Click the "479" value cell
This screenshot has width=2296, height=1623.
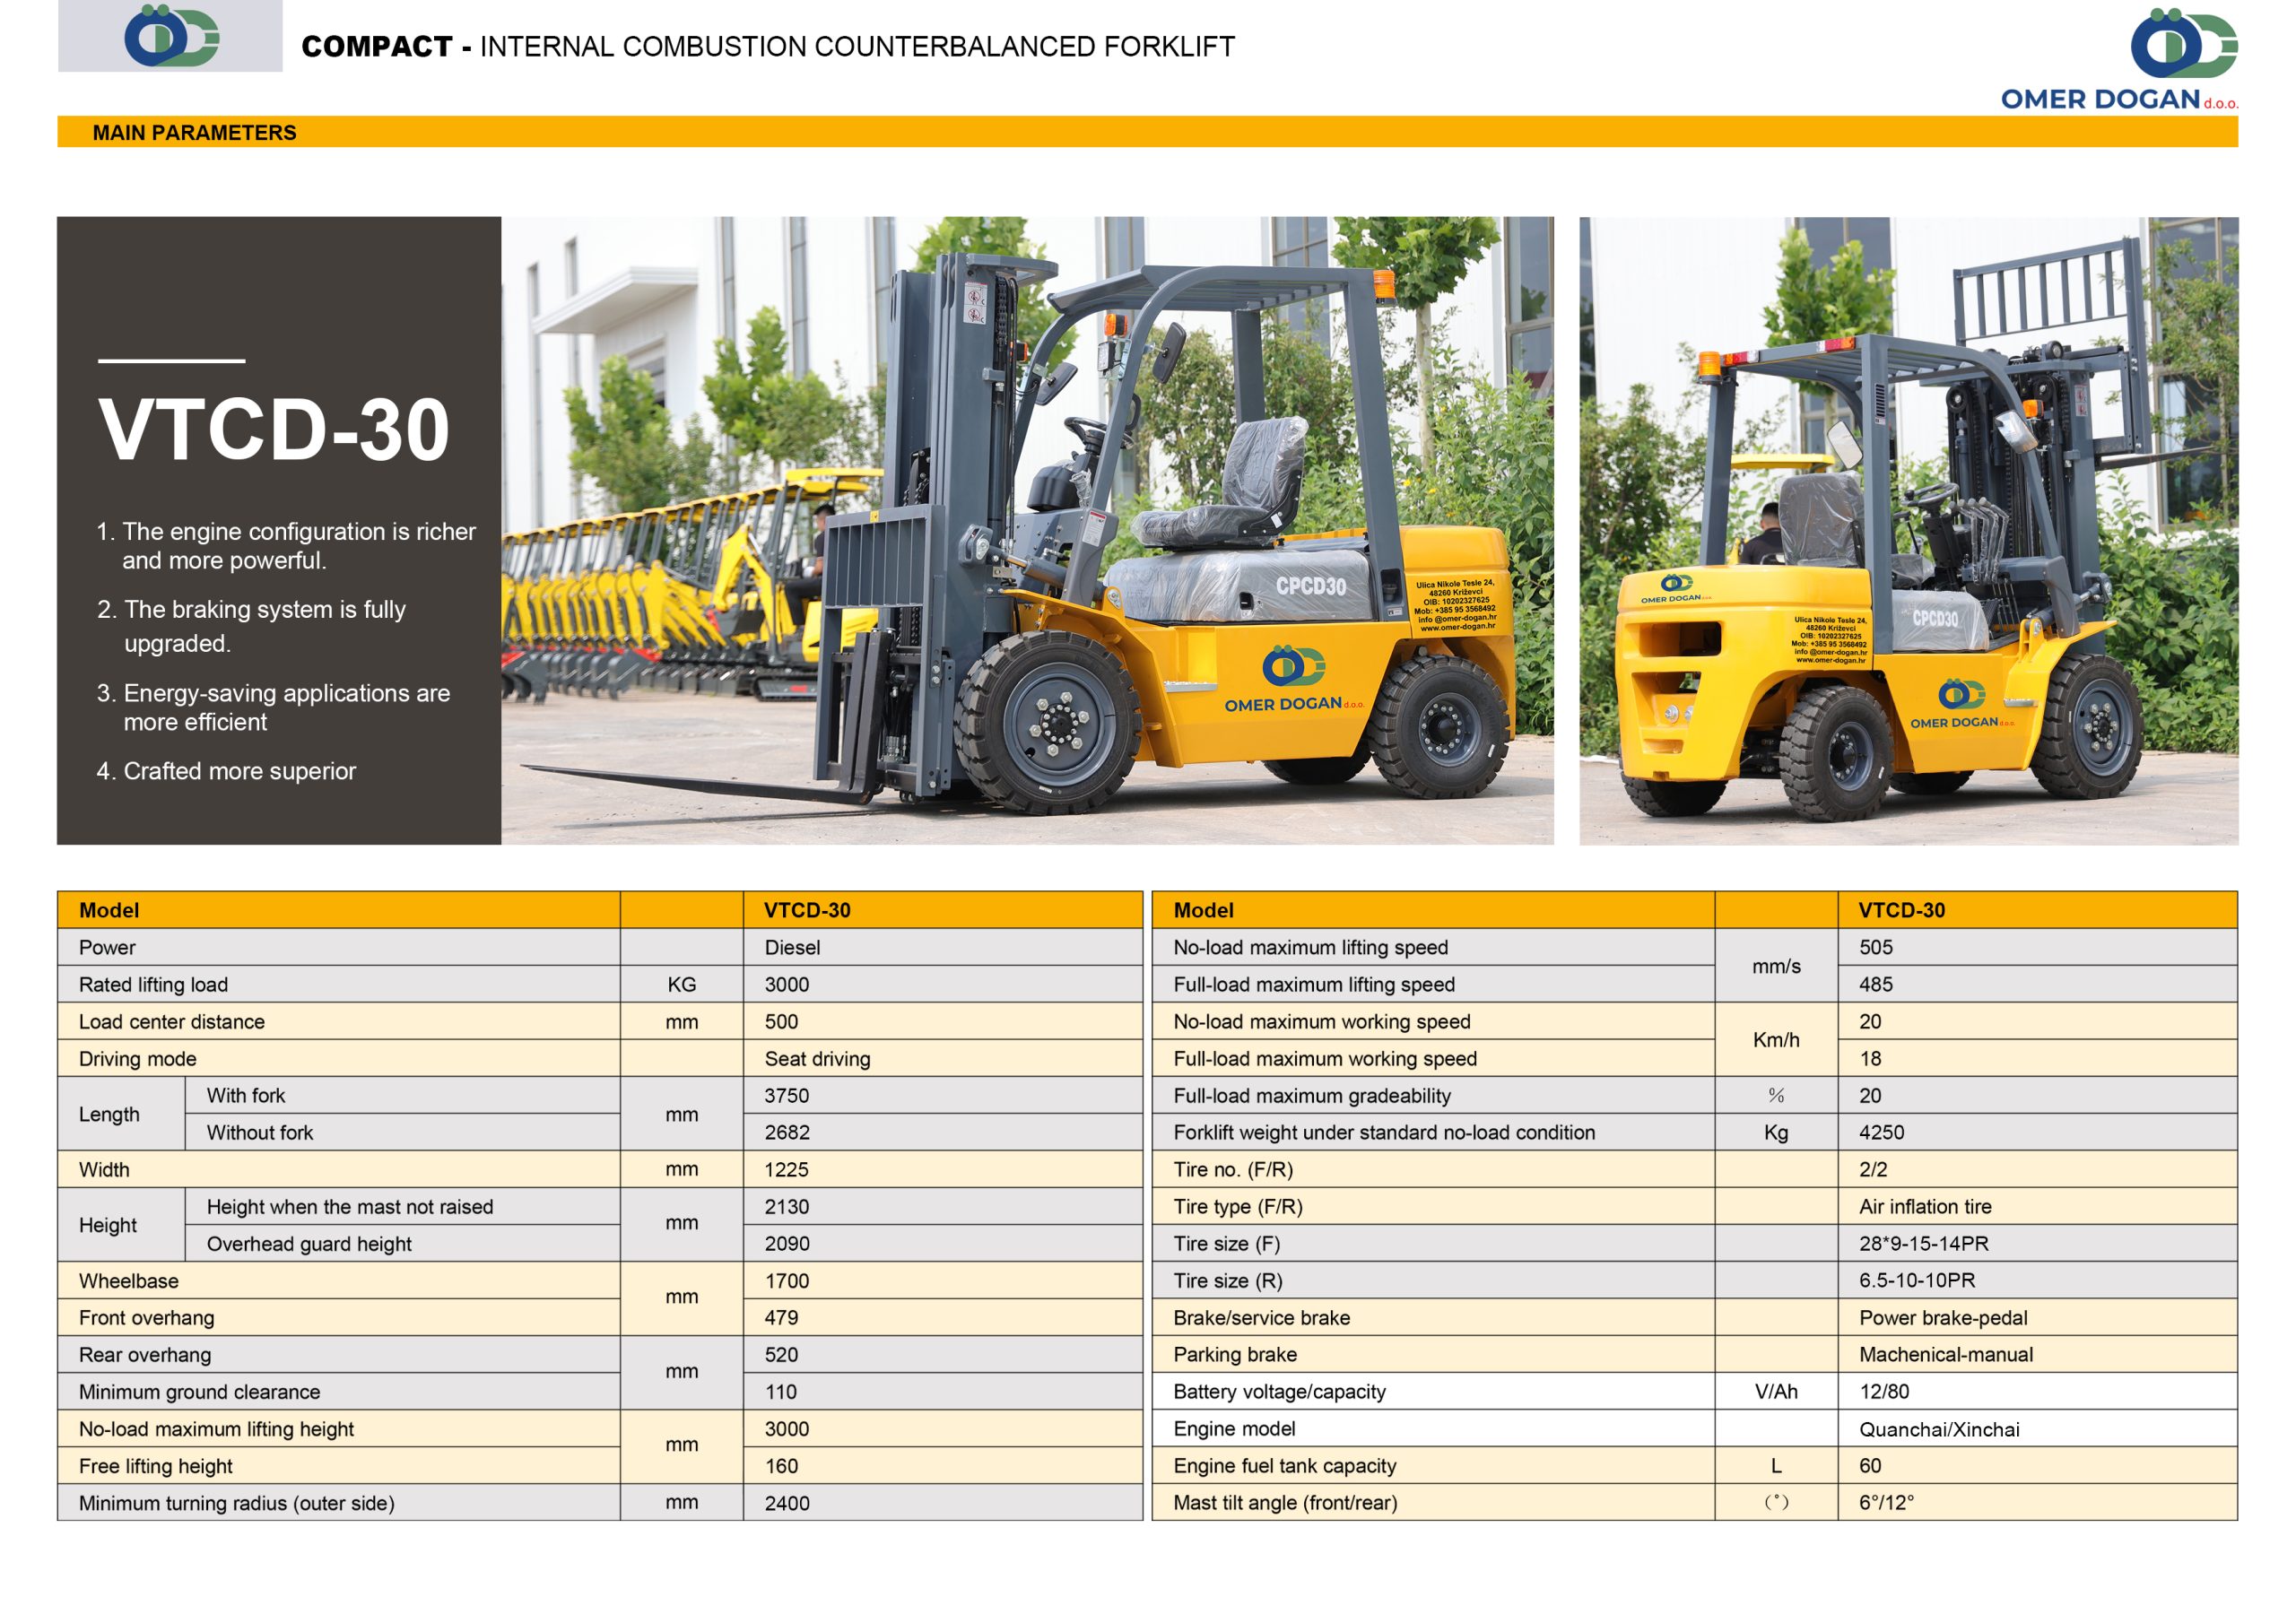943,1317
